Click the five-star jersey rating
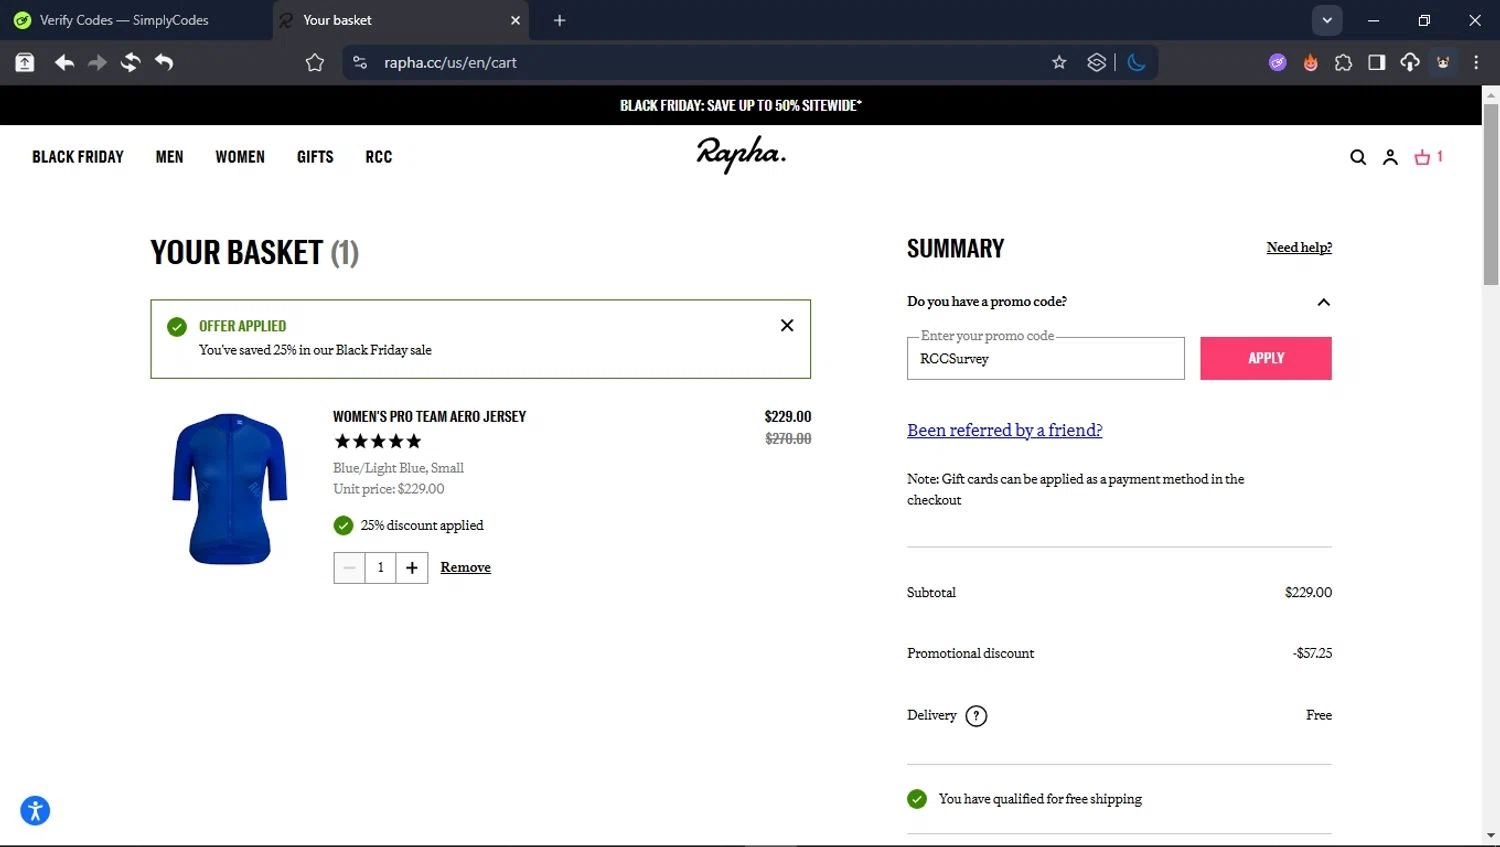Image resolution: width=1500 pixels, height=847 pixels. point(378,441)
